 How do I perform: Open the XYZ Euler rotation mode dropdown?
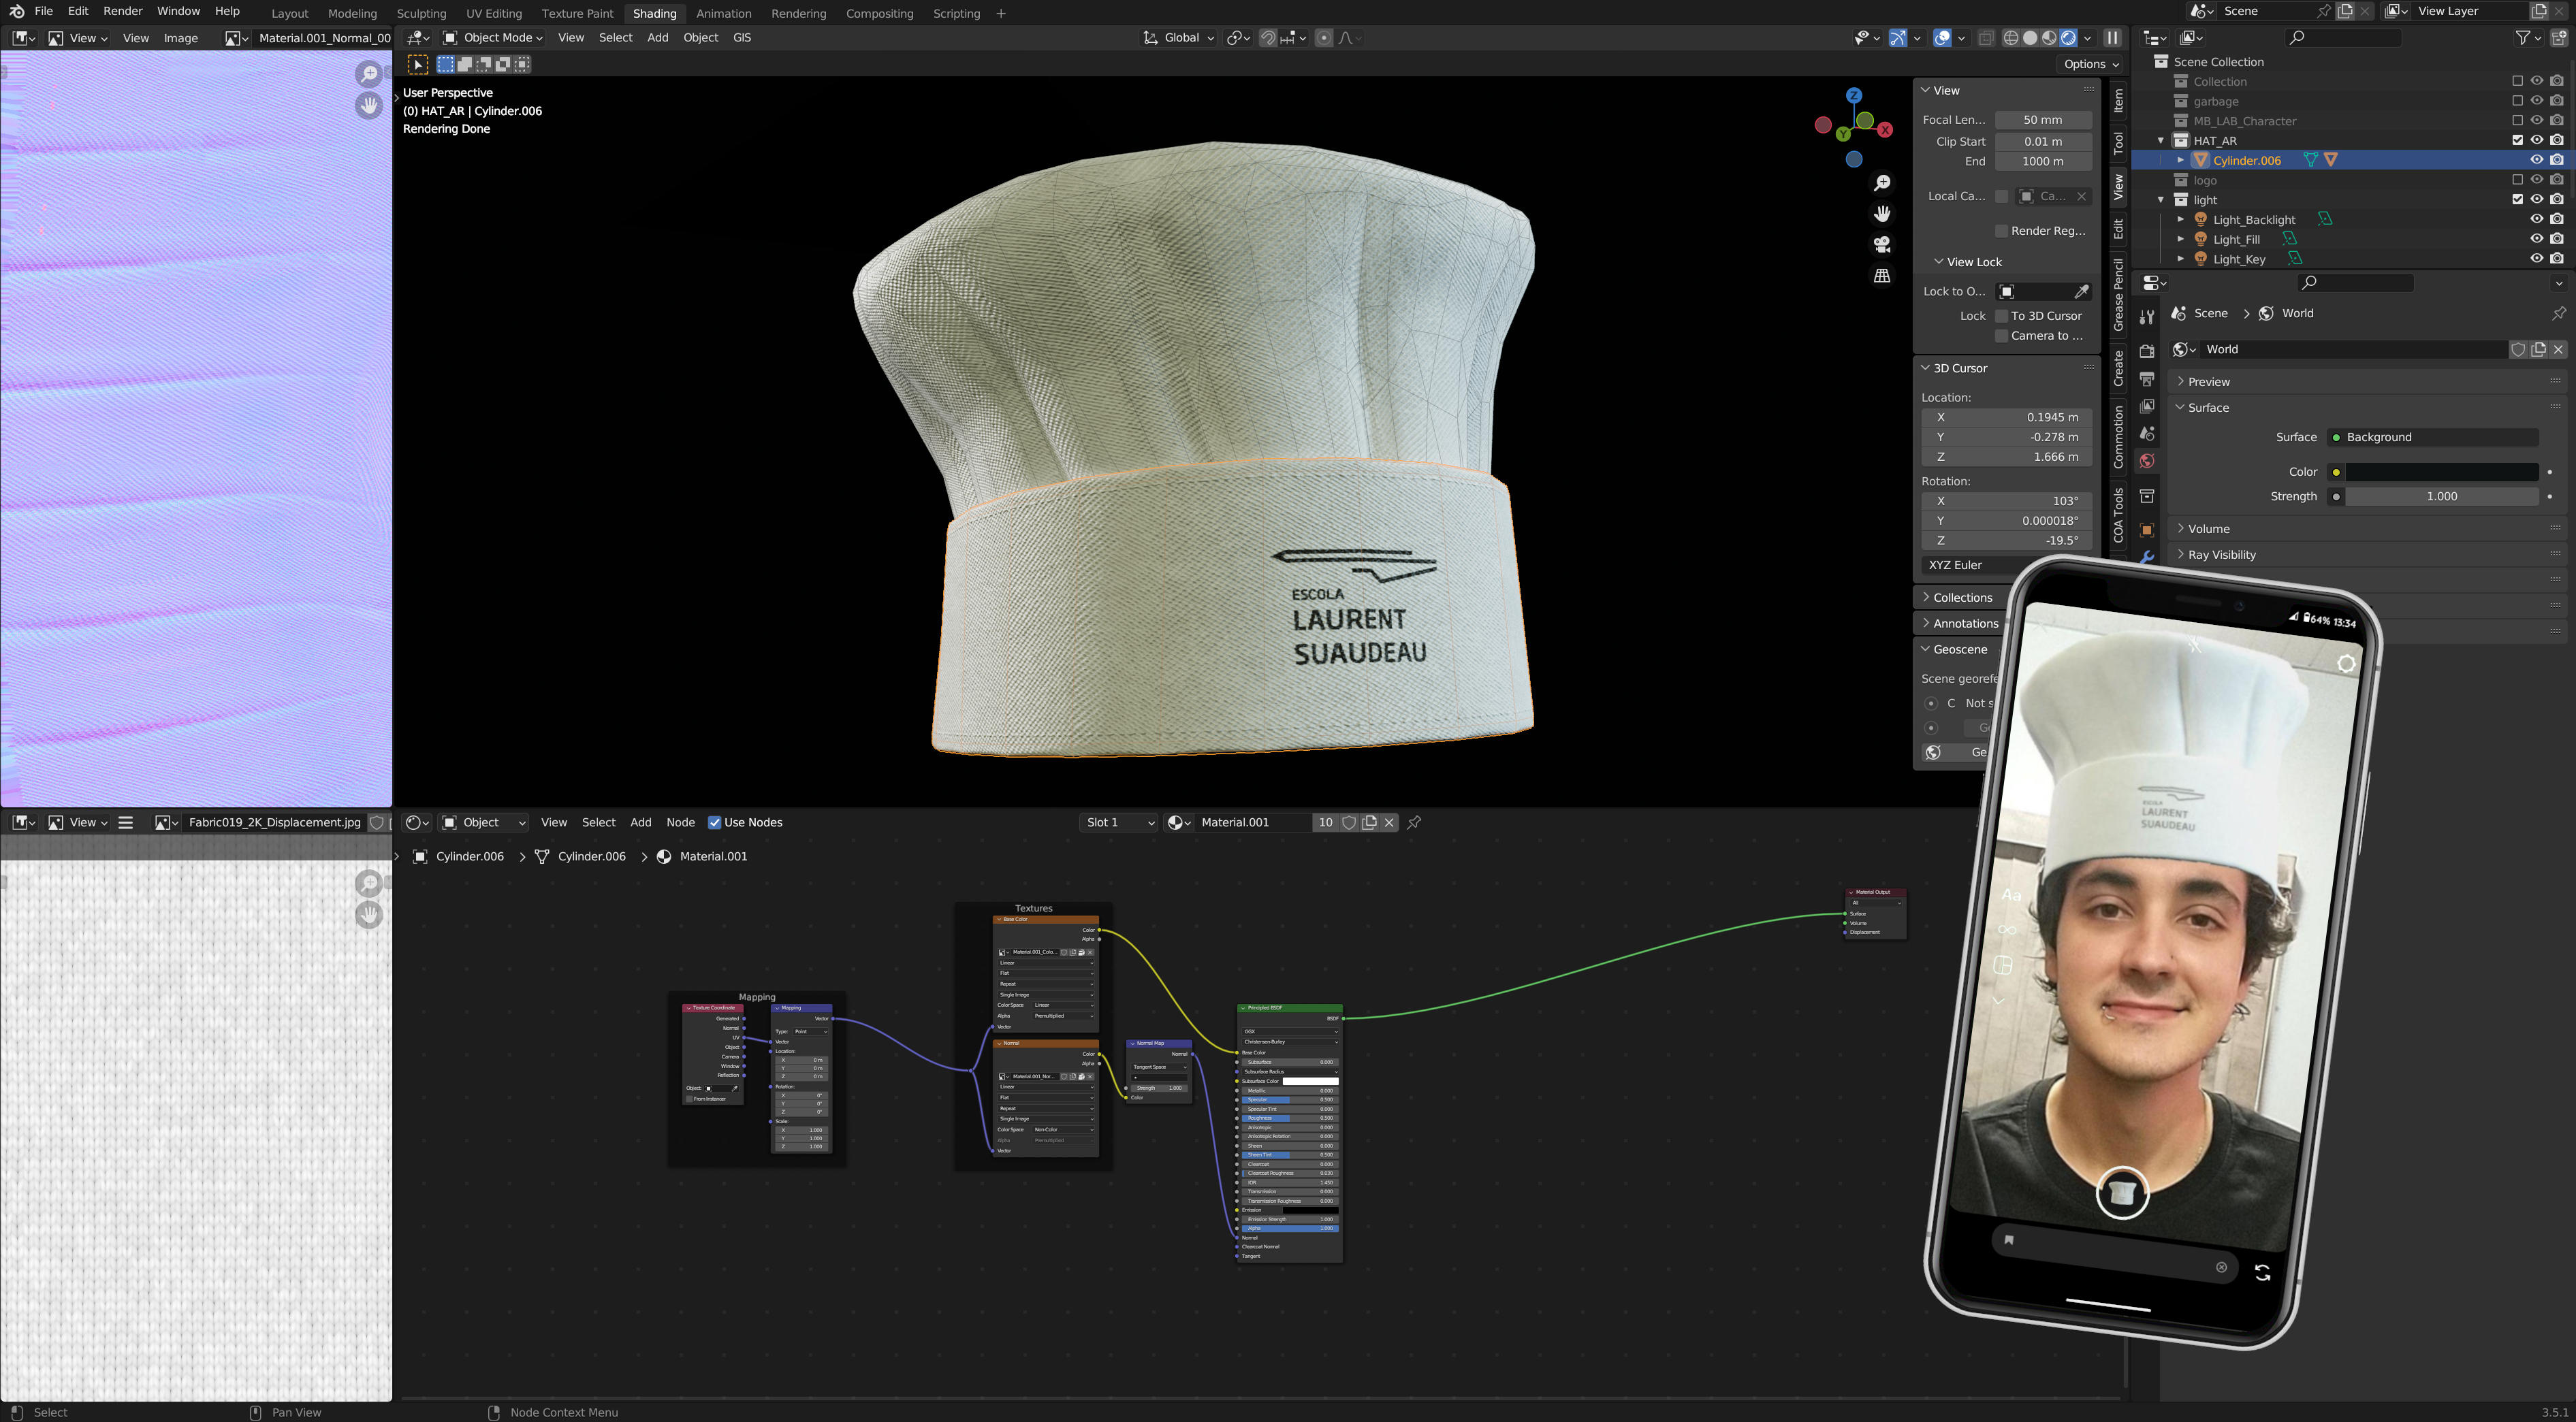[2006, 565]
